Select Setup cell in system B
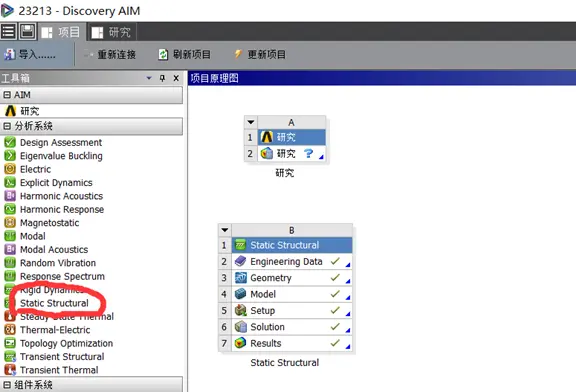 pos(292,310)
